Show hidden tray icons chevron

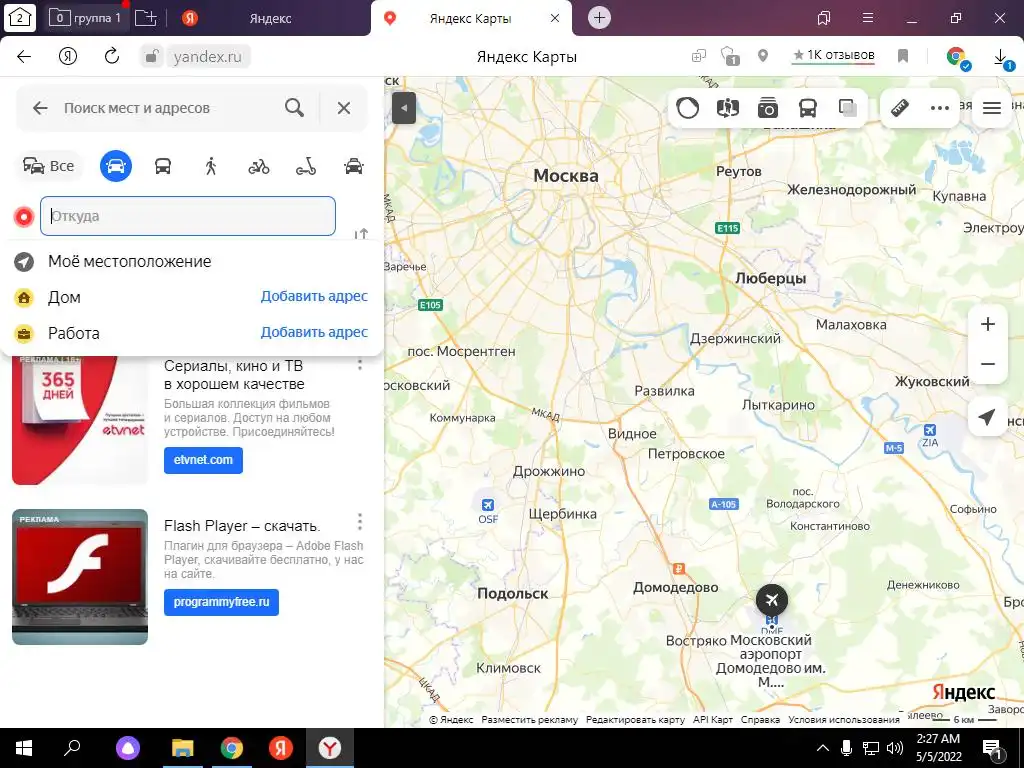823,748
